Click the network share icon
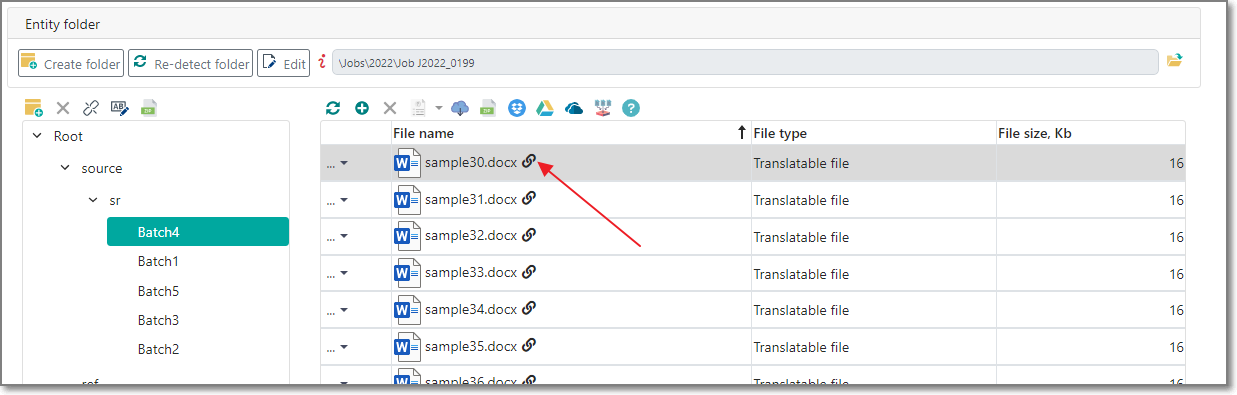The image size is (1237, 395). [x=602, y=108]
